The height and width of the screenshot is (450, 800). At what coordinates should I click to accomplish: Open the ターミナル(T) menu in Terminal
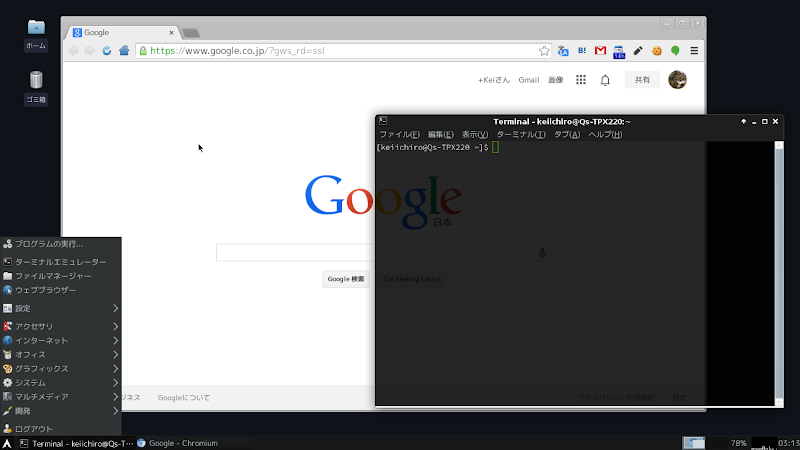[521, 135]
